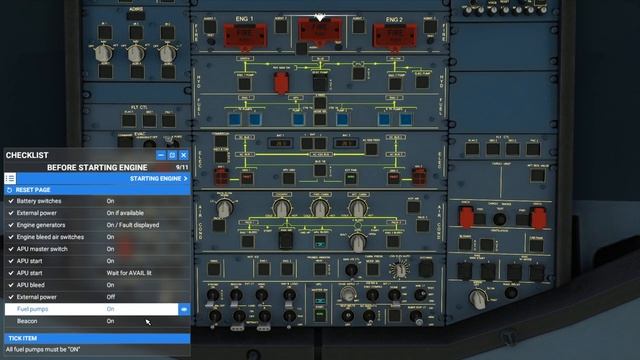Untick the APU bleed checkmark
The height and width of the screenshot is (360, 640).
tap(11, 285)
